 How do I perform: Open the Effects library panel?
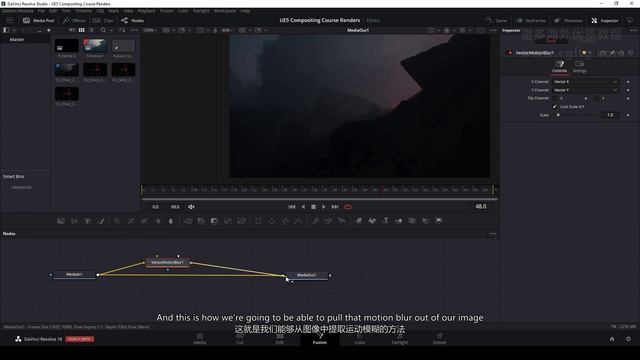coord(74,20)
